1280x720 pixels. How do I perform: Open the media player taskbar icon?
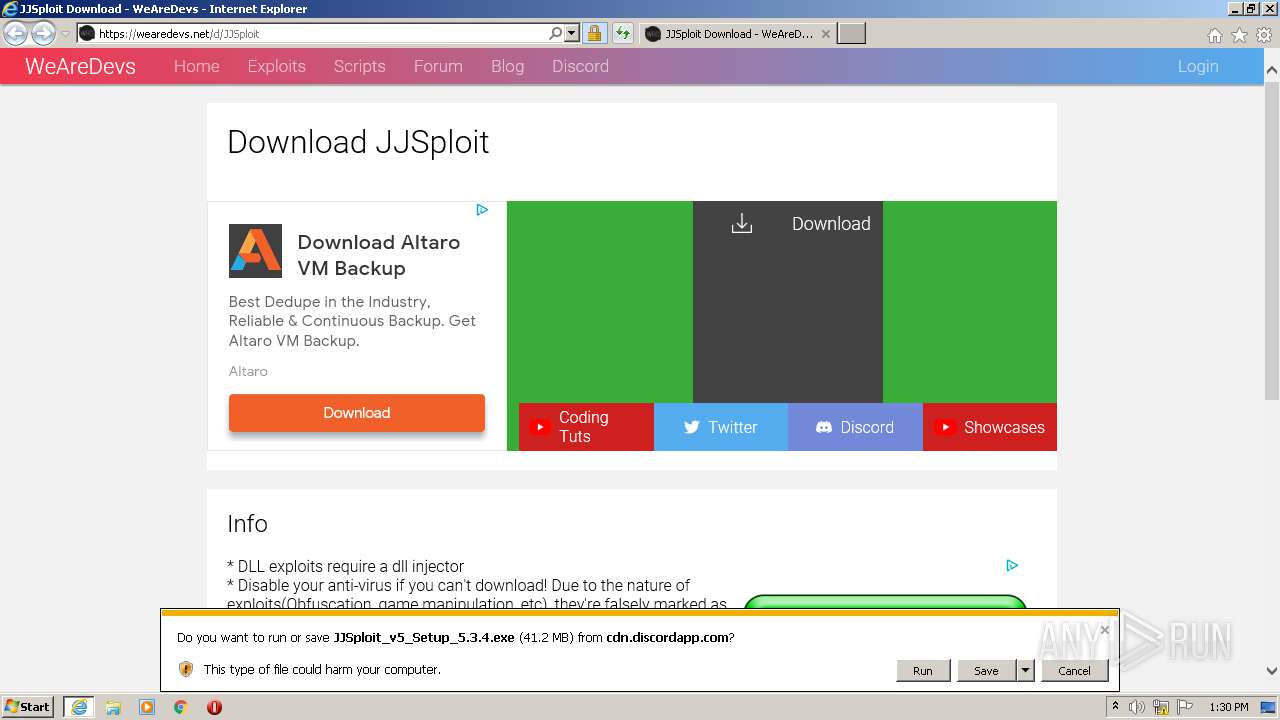[x=147, y=707]
